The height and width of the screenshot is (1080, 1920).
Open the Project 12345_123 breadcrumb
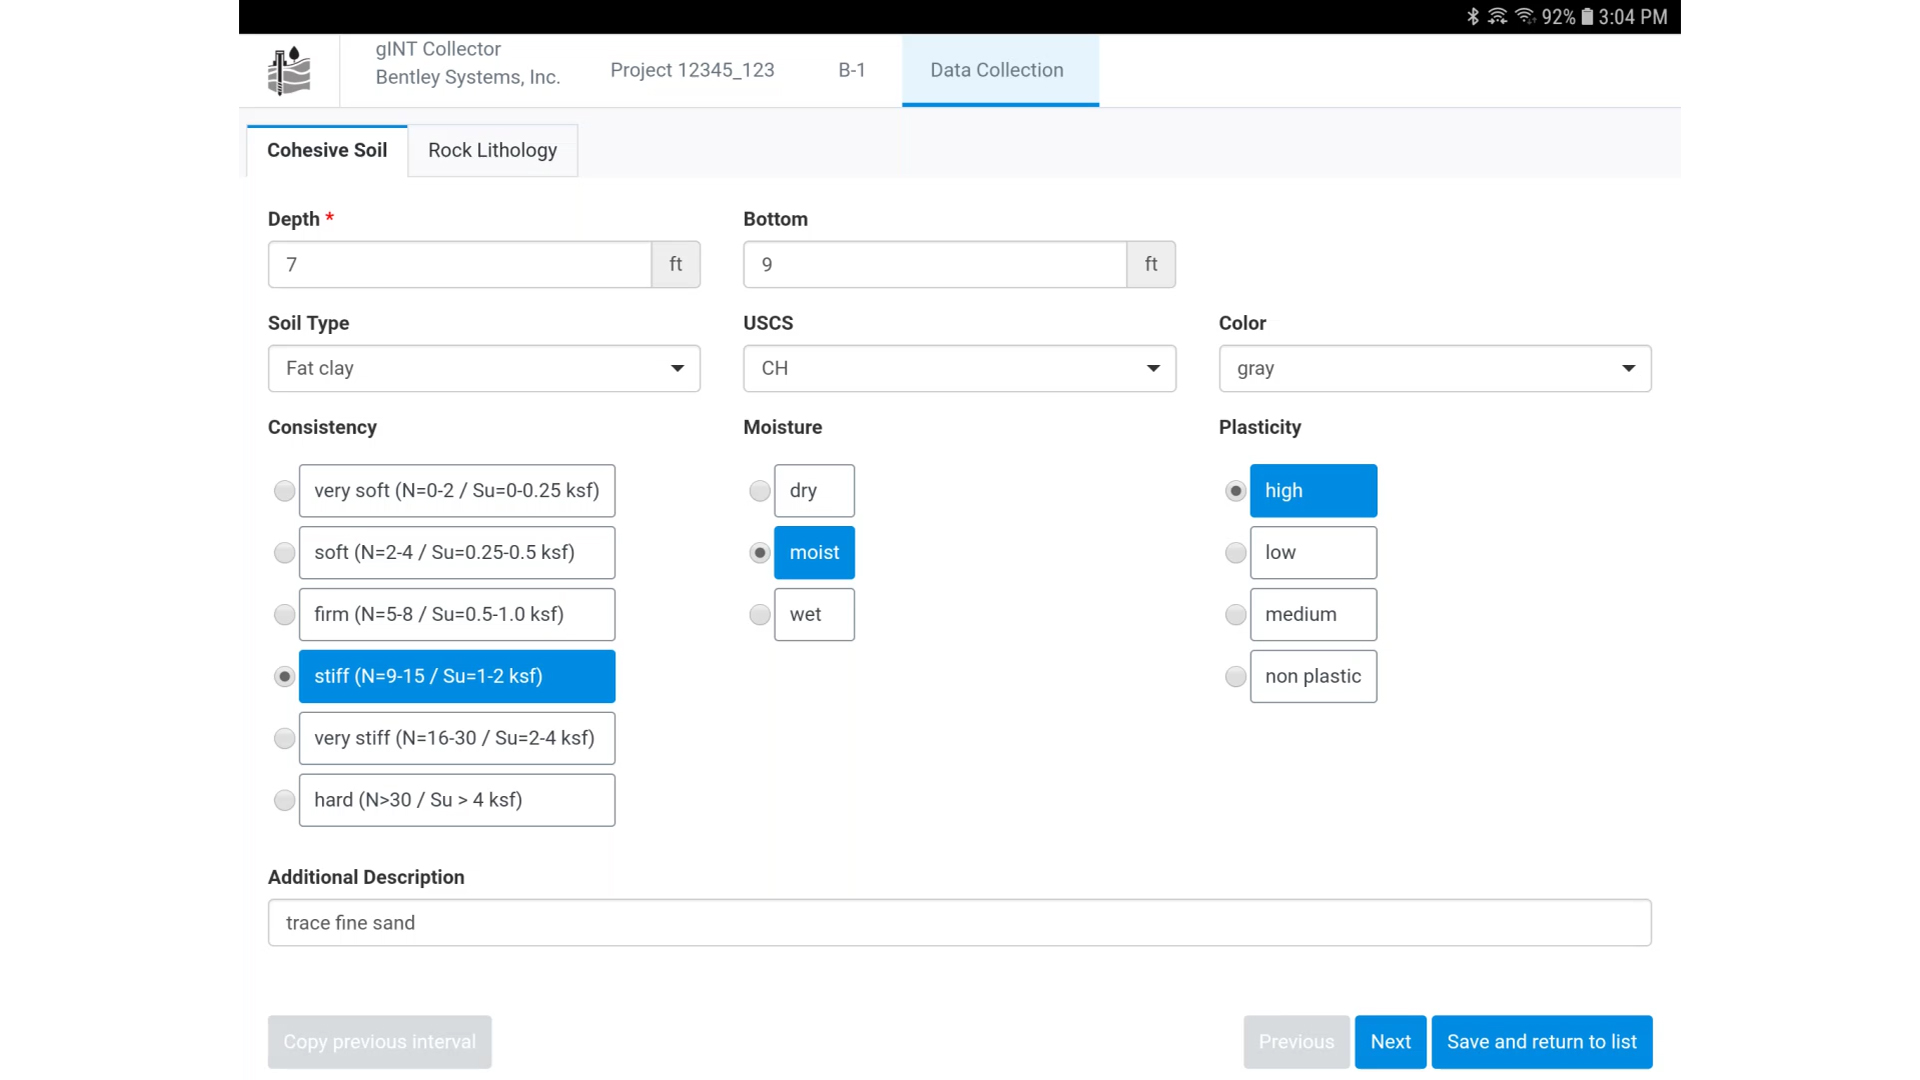[692, 70]
